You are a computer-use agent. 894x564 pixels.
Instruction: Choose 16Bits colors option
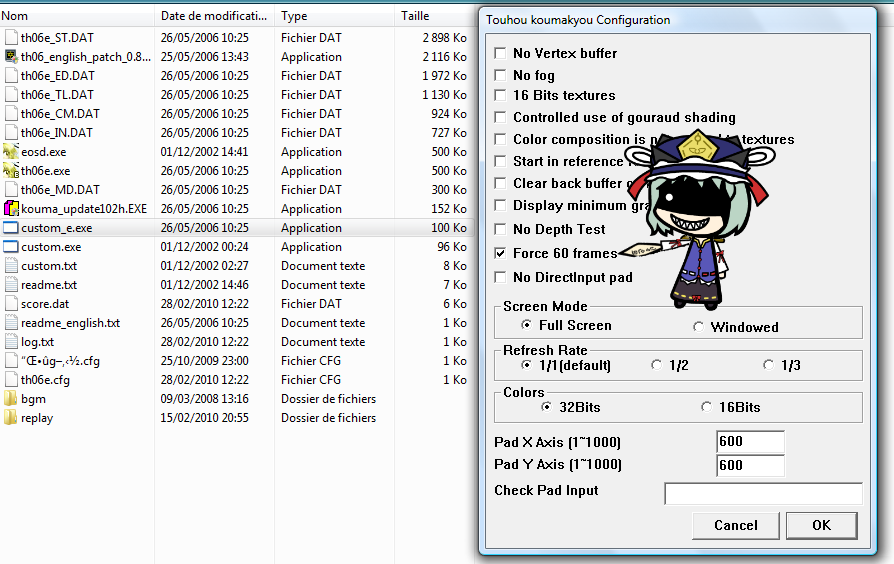[706, 407]
